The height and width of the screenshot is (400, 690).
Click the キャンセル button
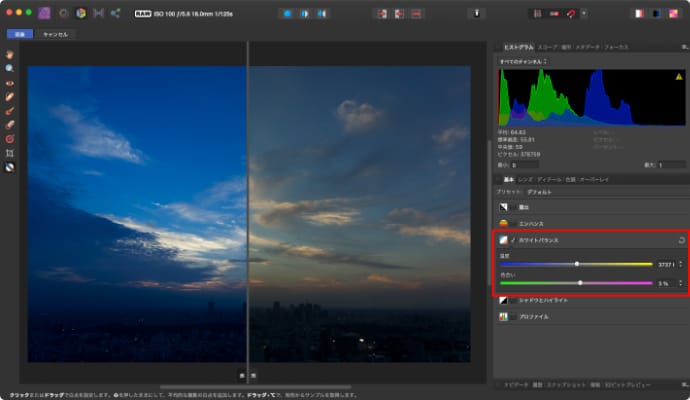[55, 34]
